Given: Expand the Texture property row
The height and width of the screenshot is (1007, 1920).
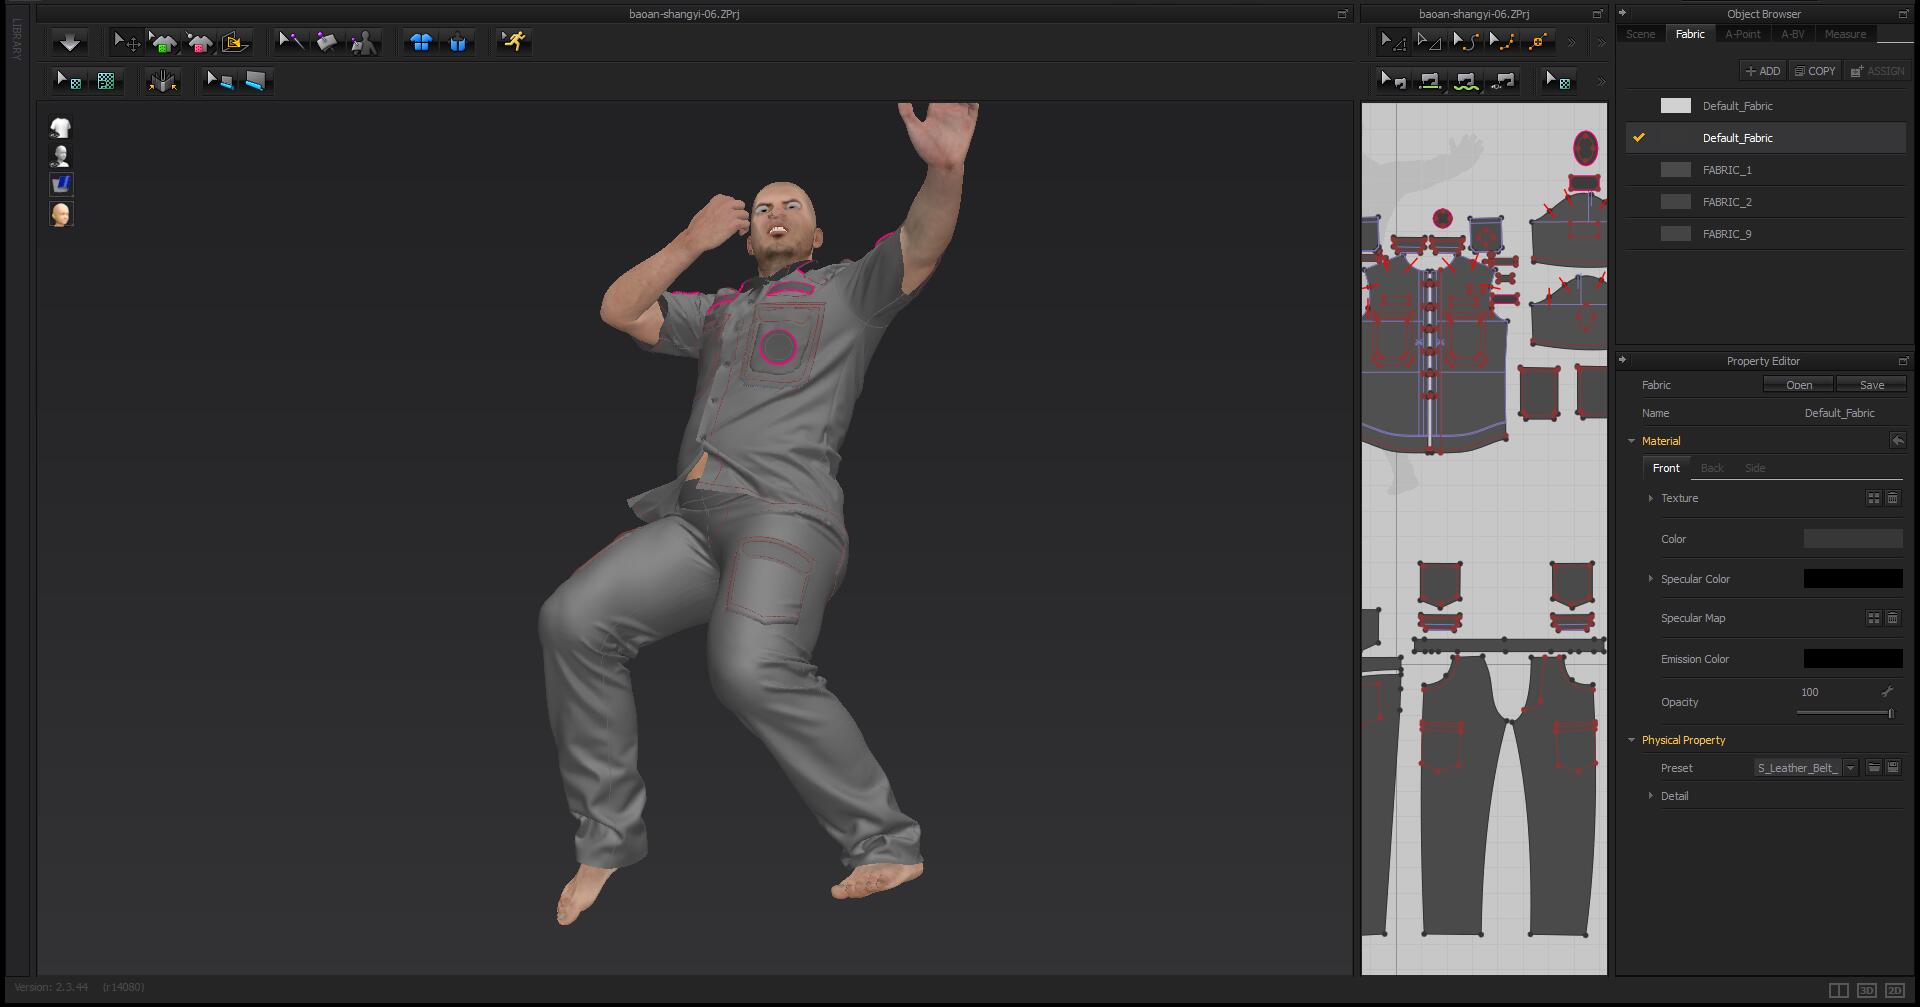Looking at the screenshot, I should 1650,498.
